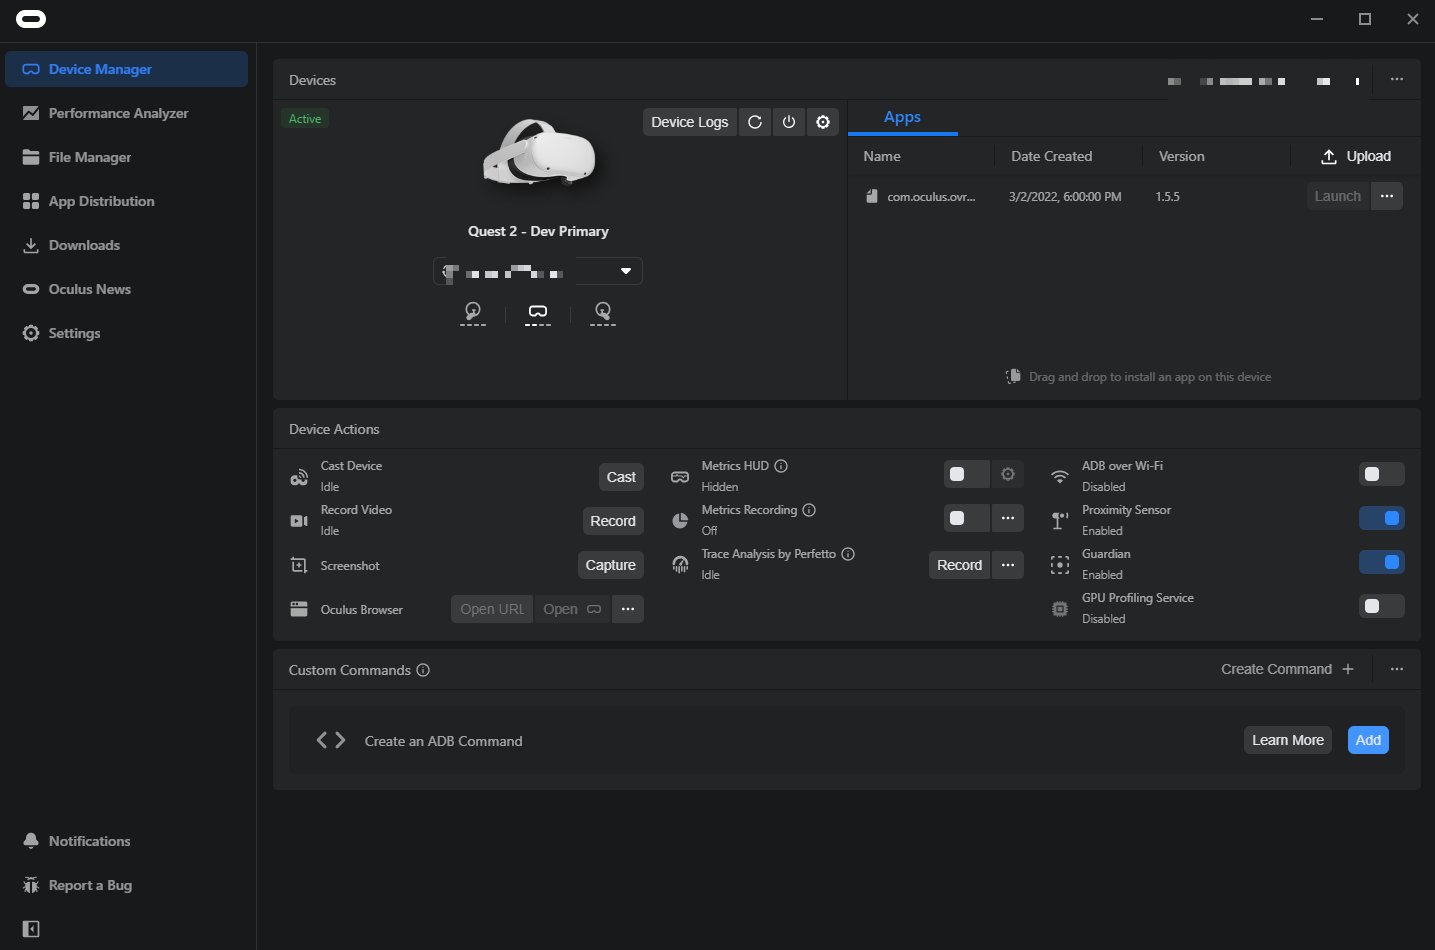
Task: Show Metrics Recording info icon
Action: click(809, 510)
